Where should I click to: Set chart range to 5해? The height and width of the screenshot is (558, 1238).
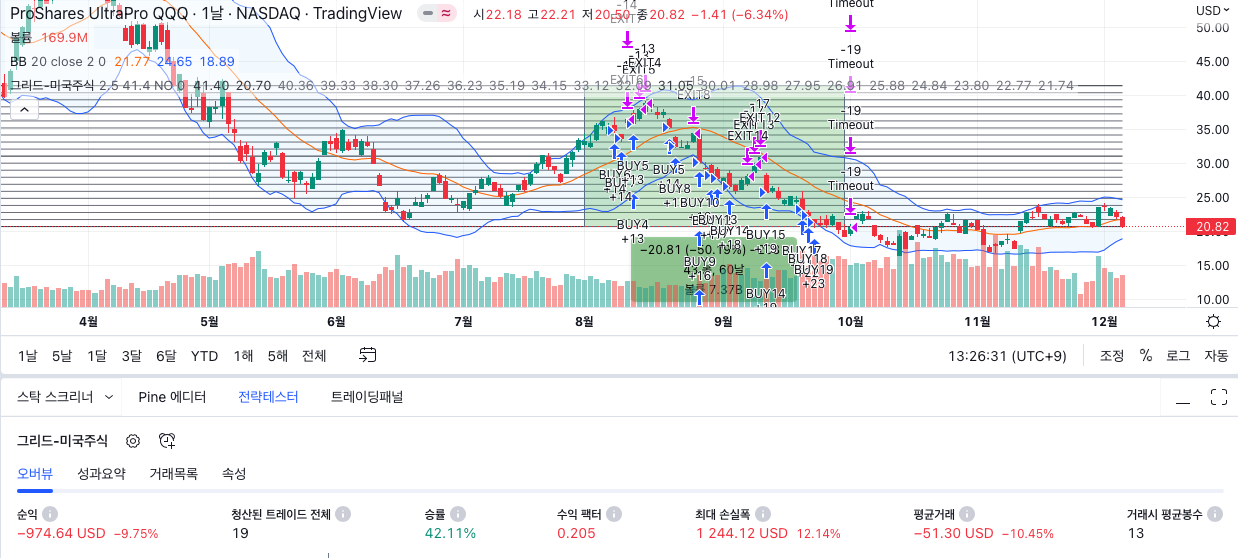tap(278, 356)
